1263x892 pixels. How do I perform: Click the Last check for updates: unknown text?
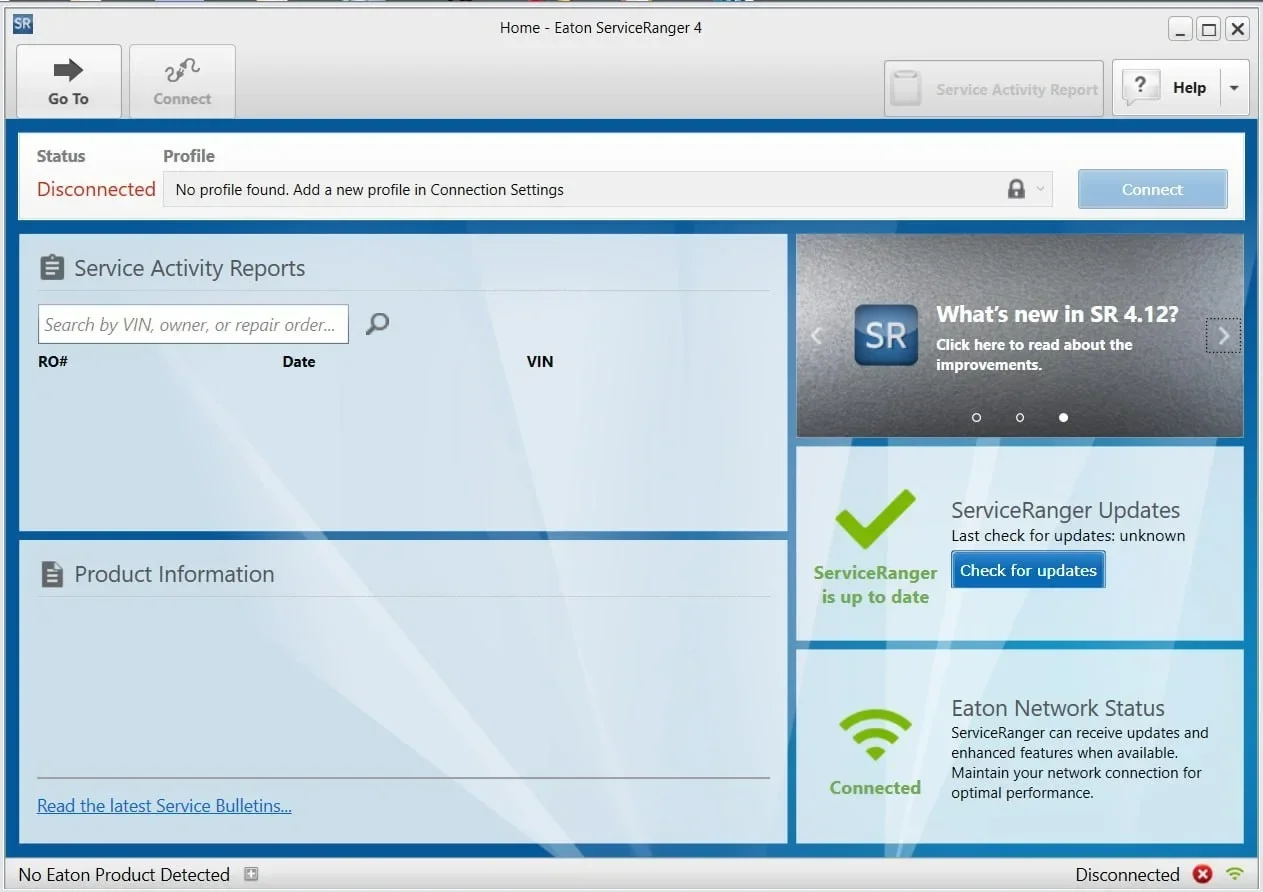coord(1068,536)
